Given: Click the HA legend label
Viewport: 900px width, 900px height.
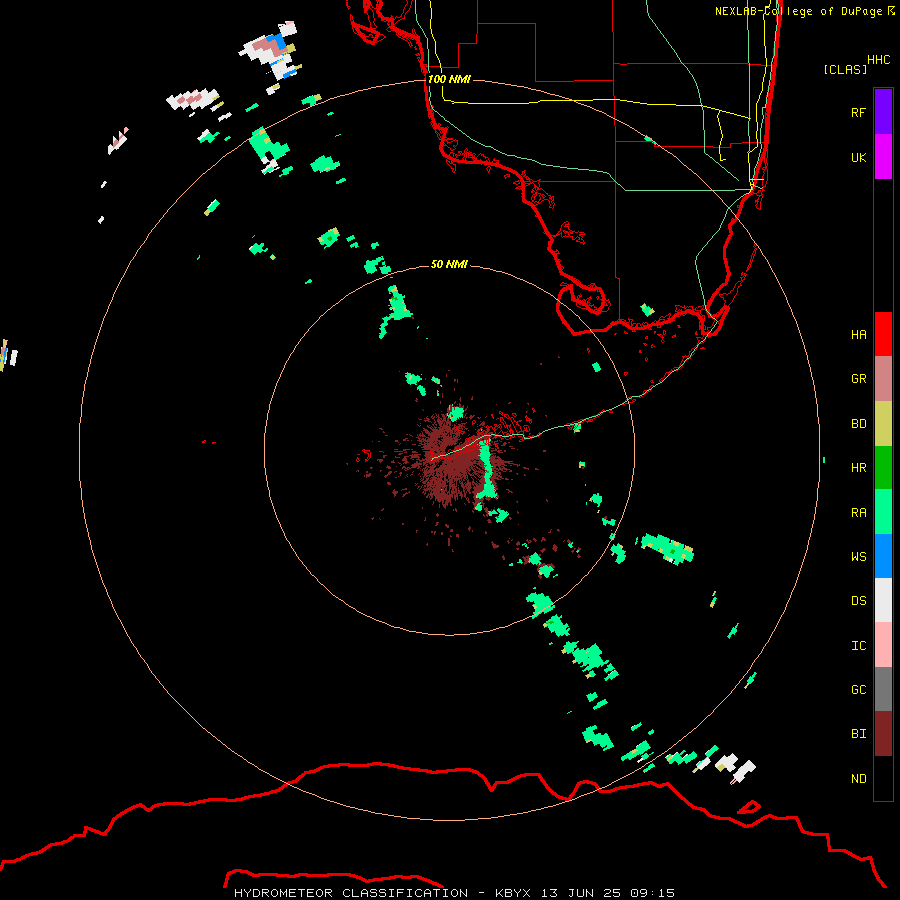Looking at the screenshot, I should 858,334.
